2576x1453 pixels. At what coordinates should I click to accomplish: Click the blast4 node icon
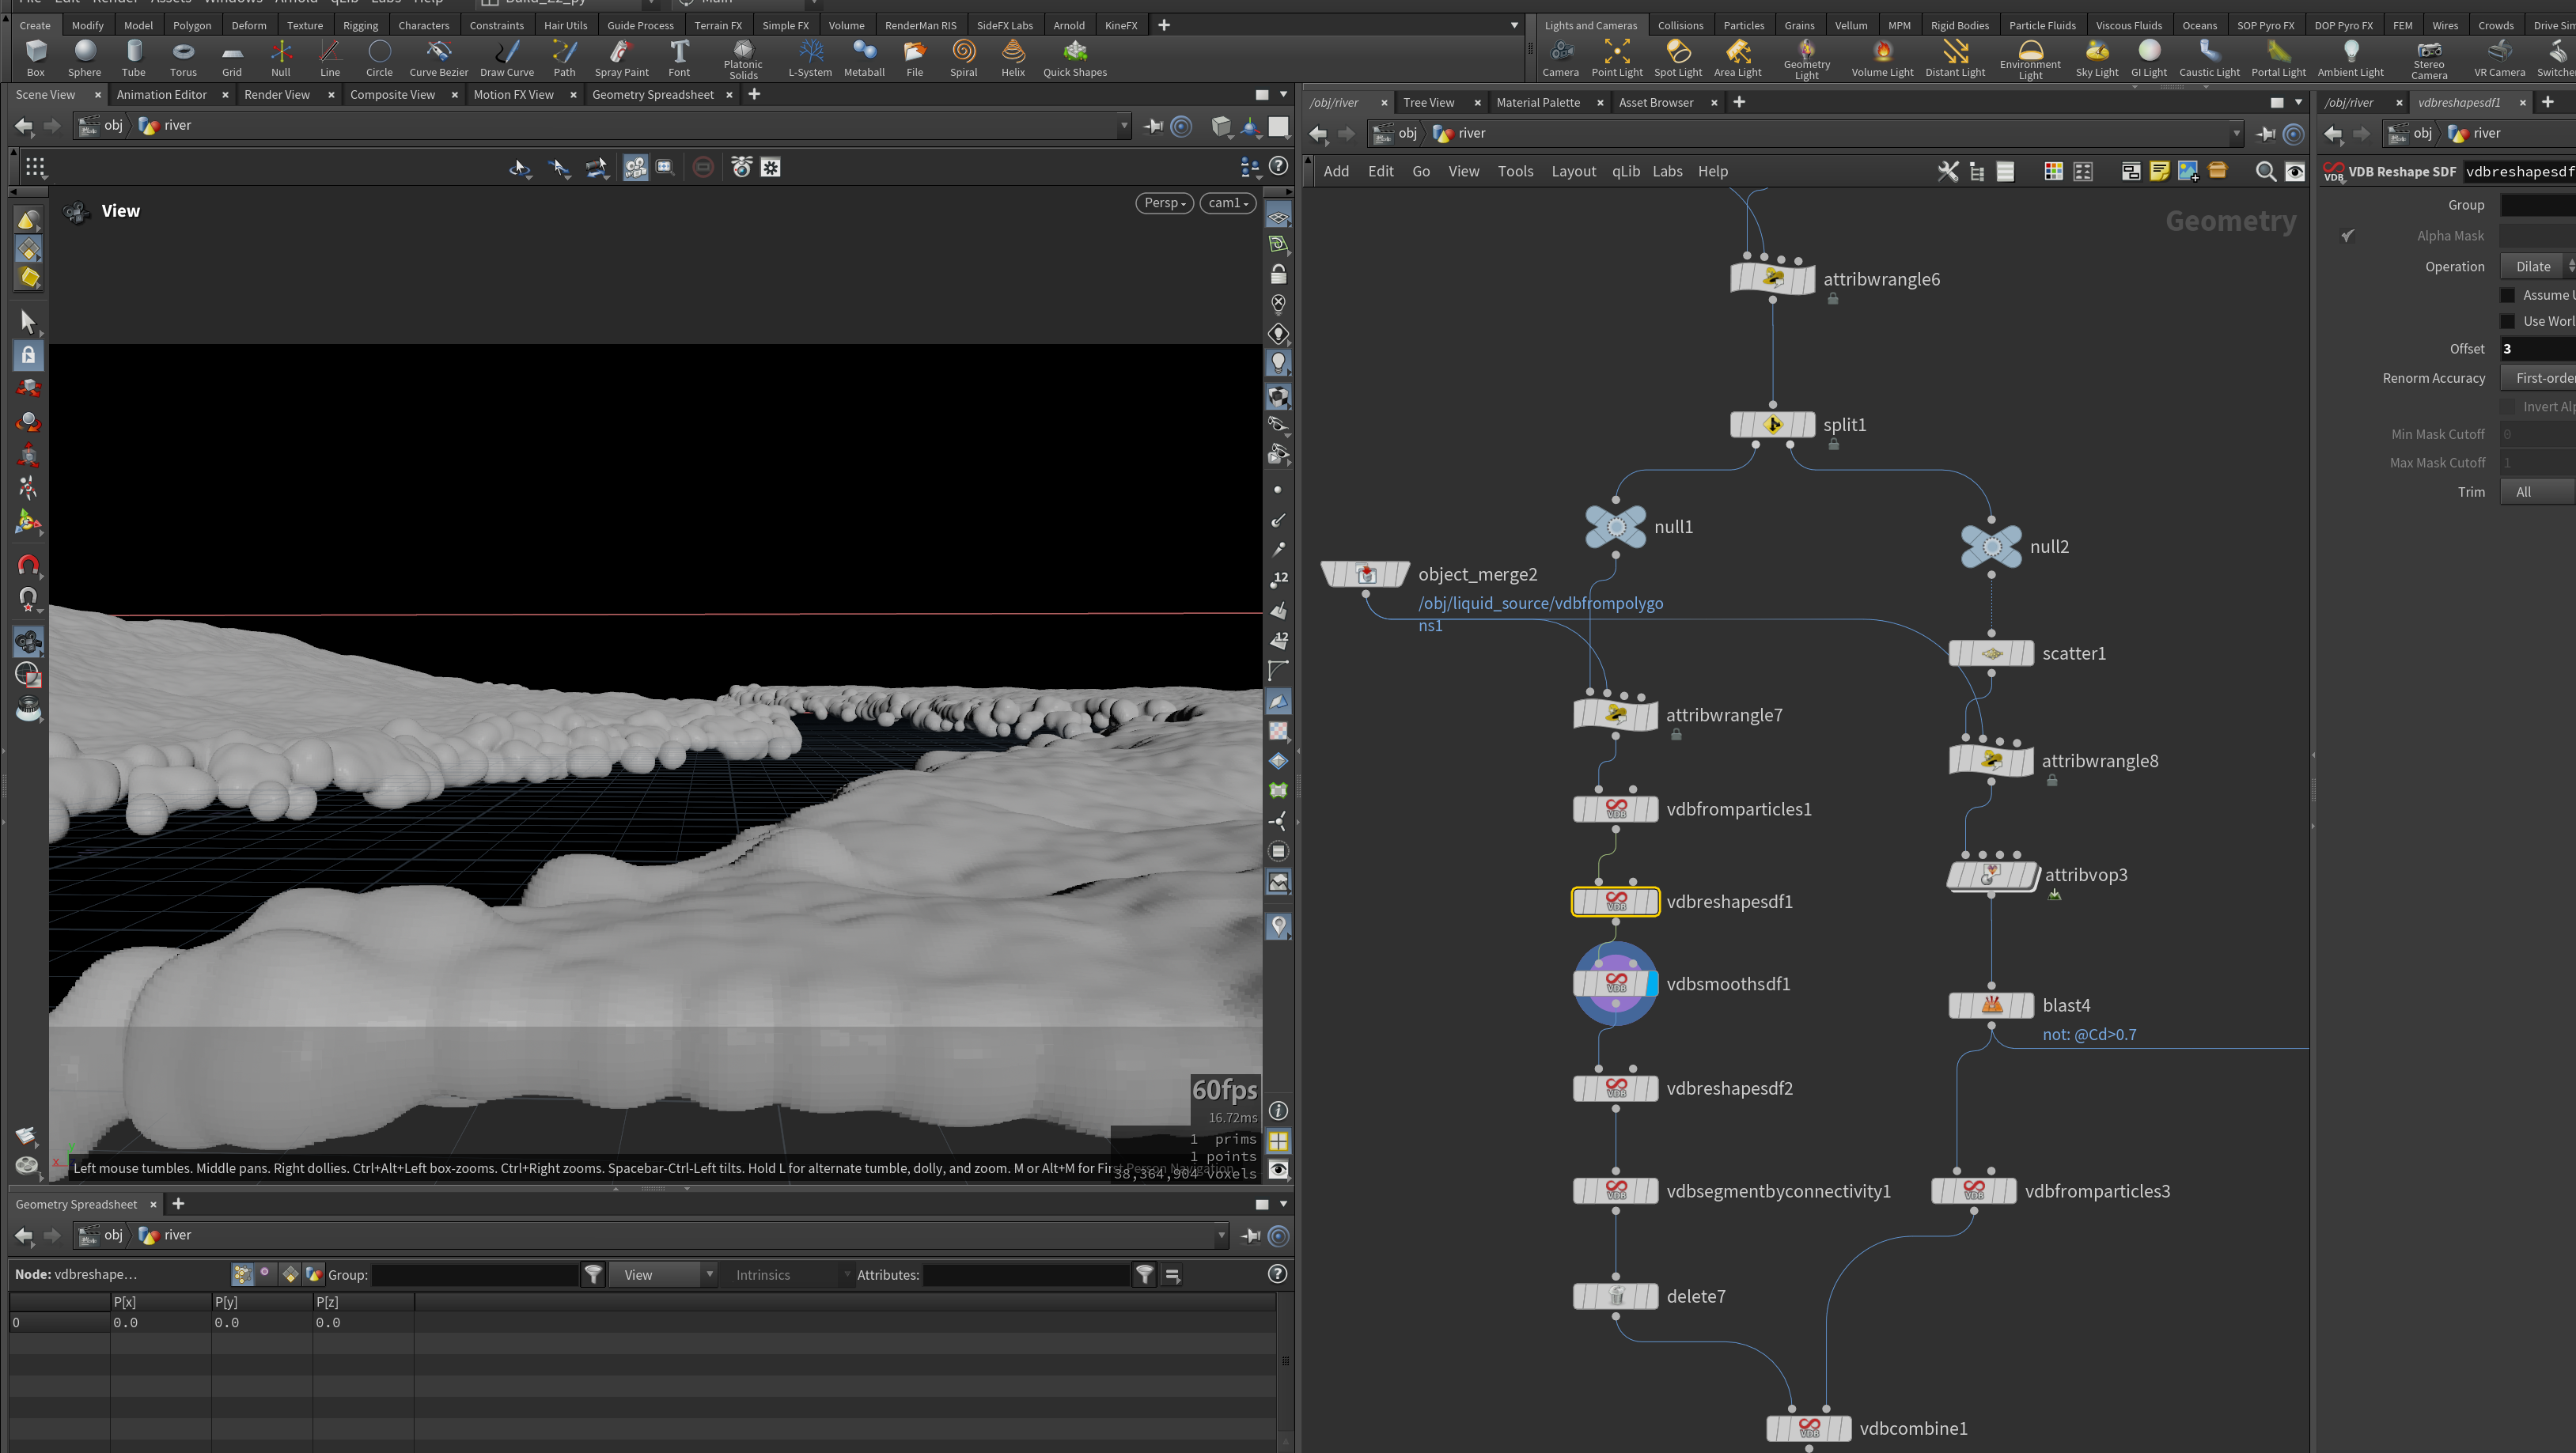click(x=1991, y=1005)
